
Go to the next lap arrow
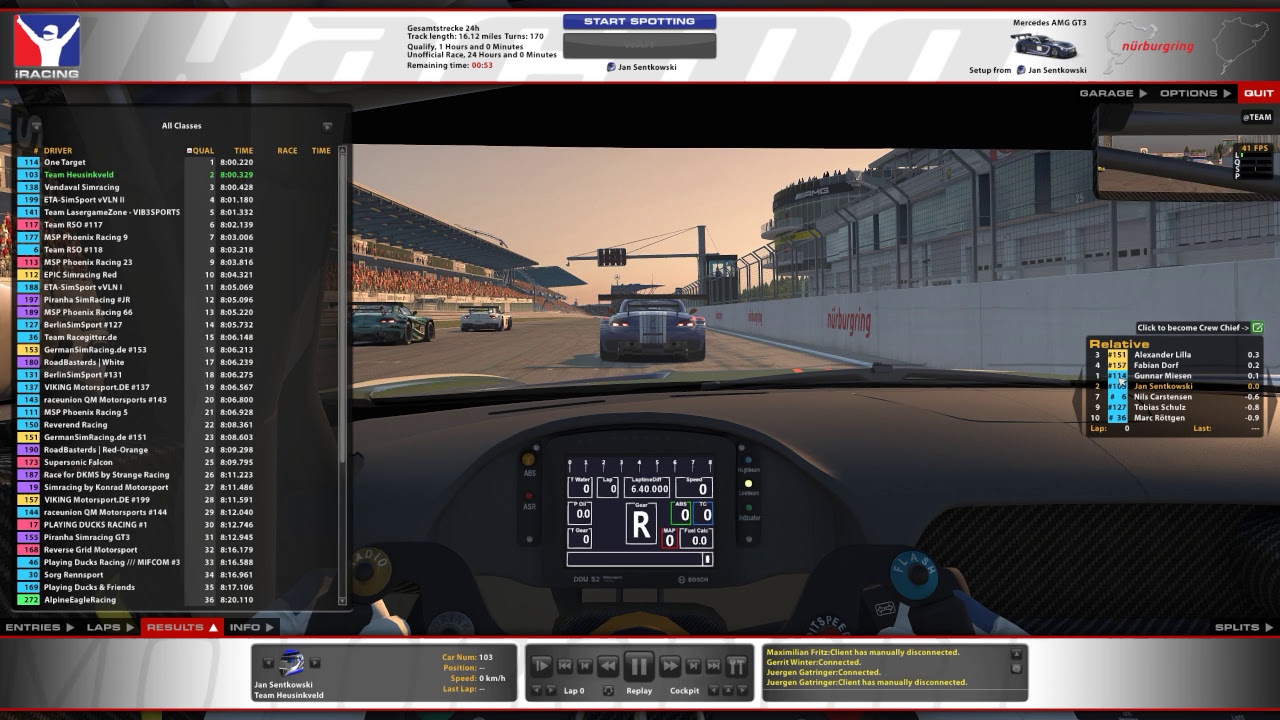[550, 690]
